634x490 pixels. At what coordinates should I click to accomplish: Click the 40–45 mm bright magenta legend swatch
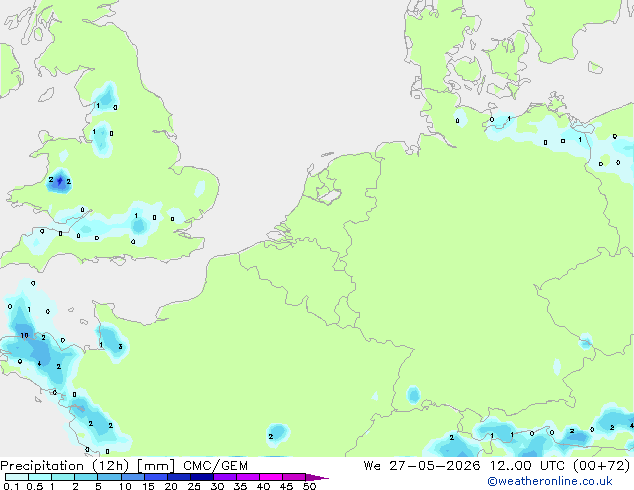coord(271,477)
